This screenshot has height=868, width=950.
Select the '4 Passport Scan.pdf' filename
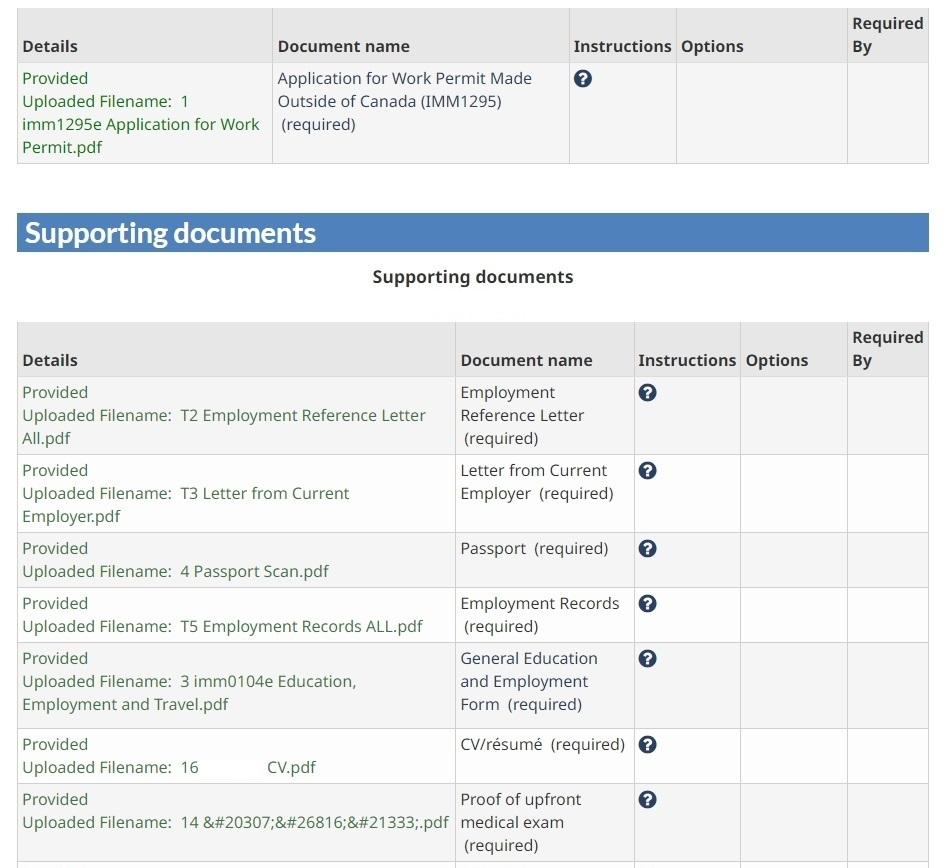[x=254, y=571]
